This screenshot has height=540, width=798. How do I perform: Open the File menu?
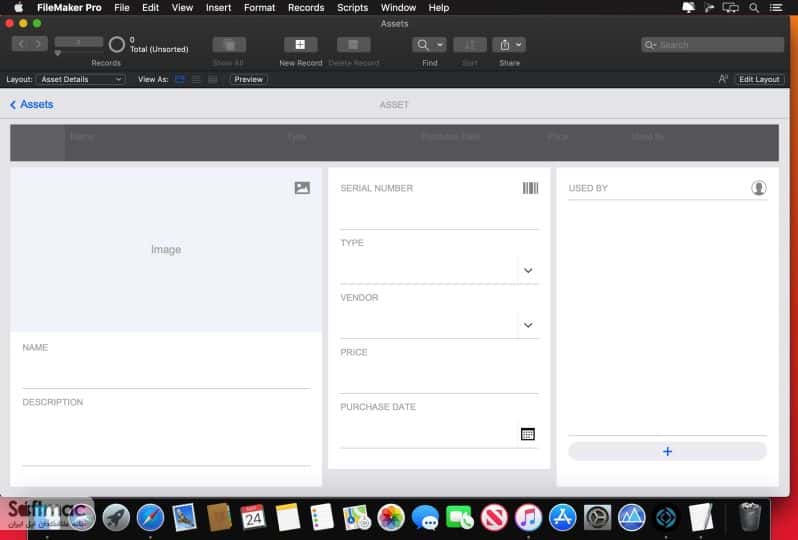122,8
